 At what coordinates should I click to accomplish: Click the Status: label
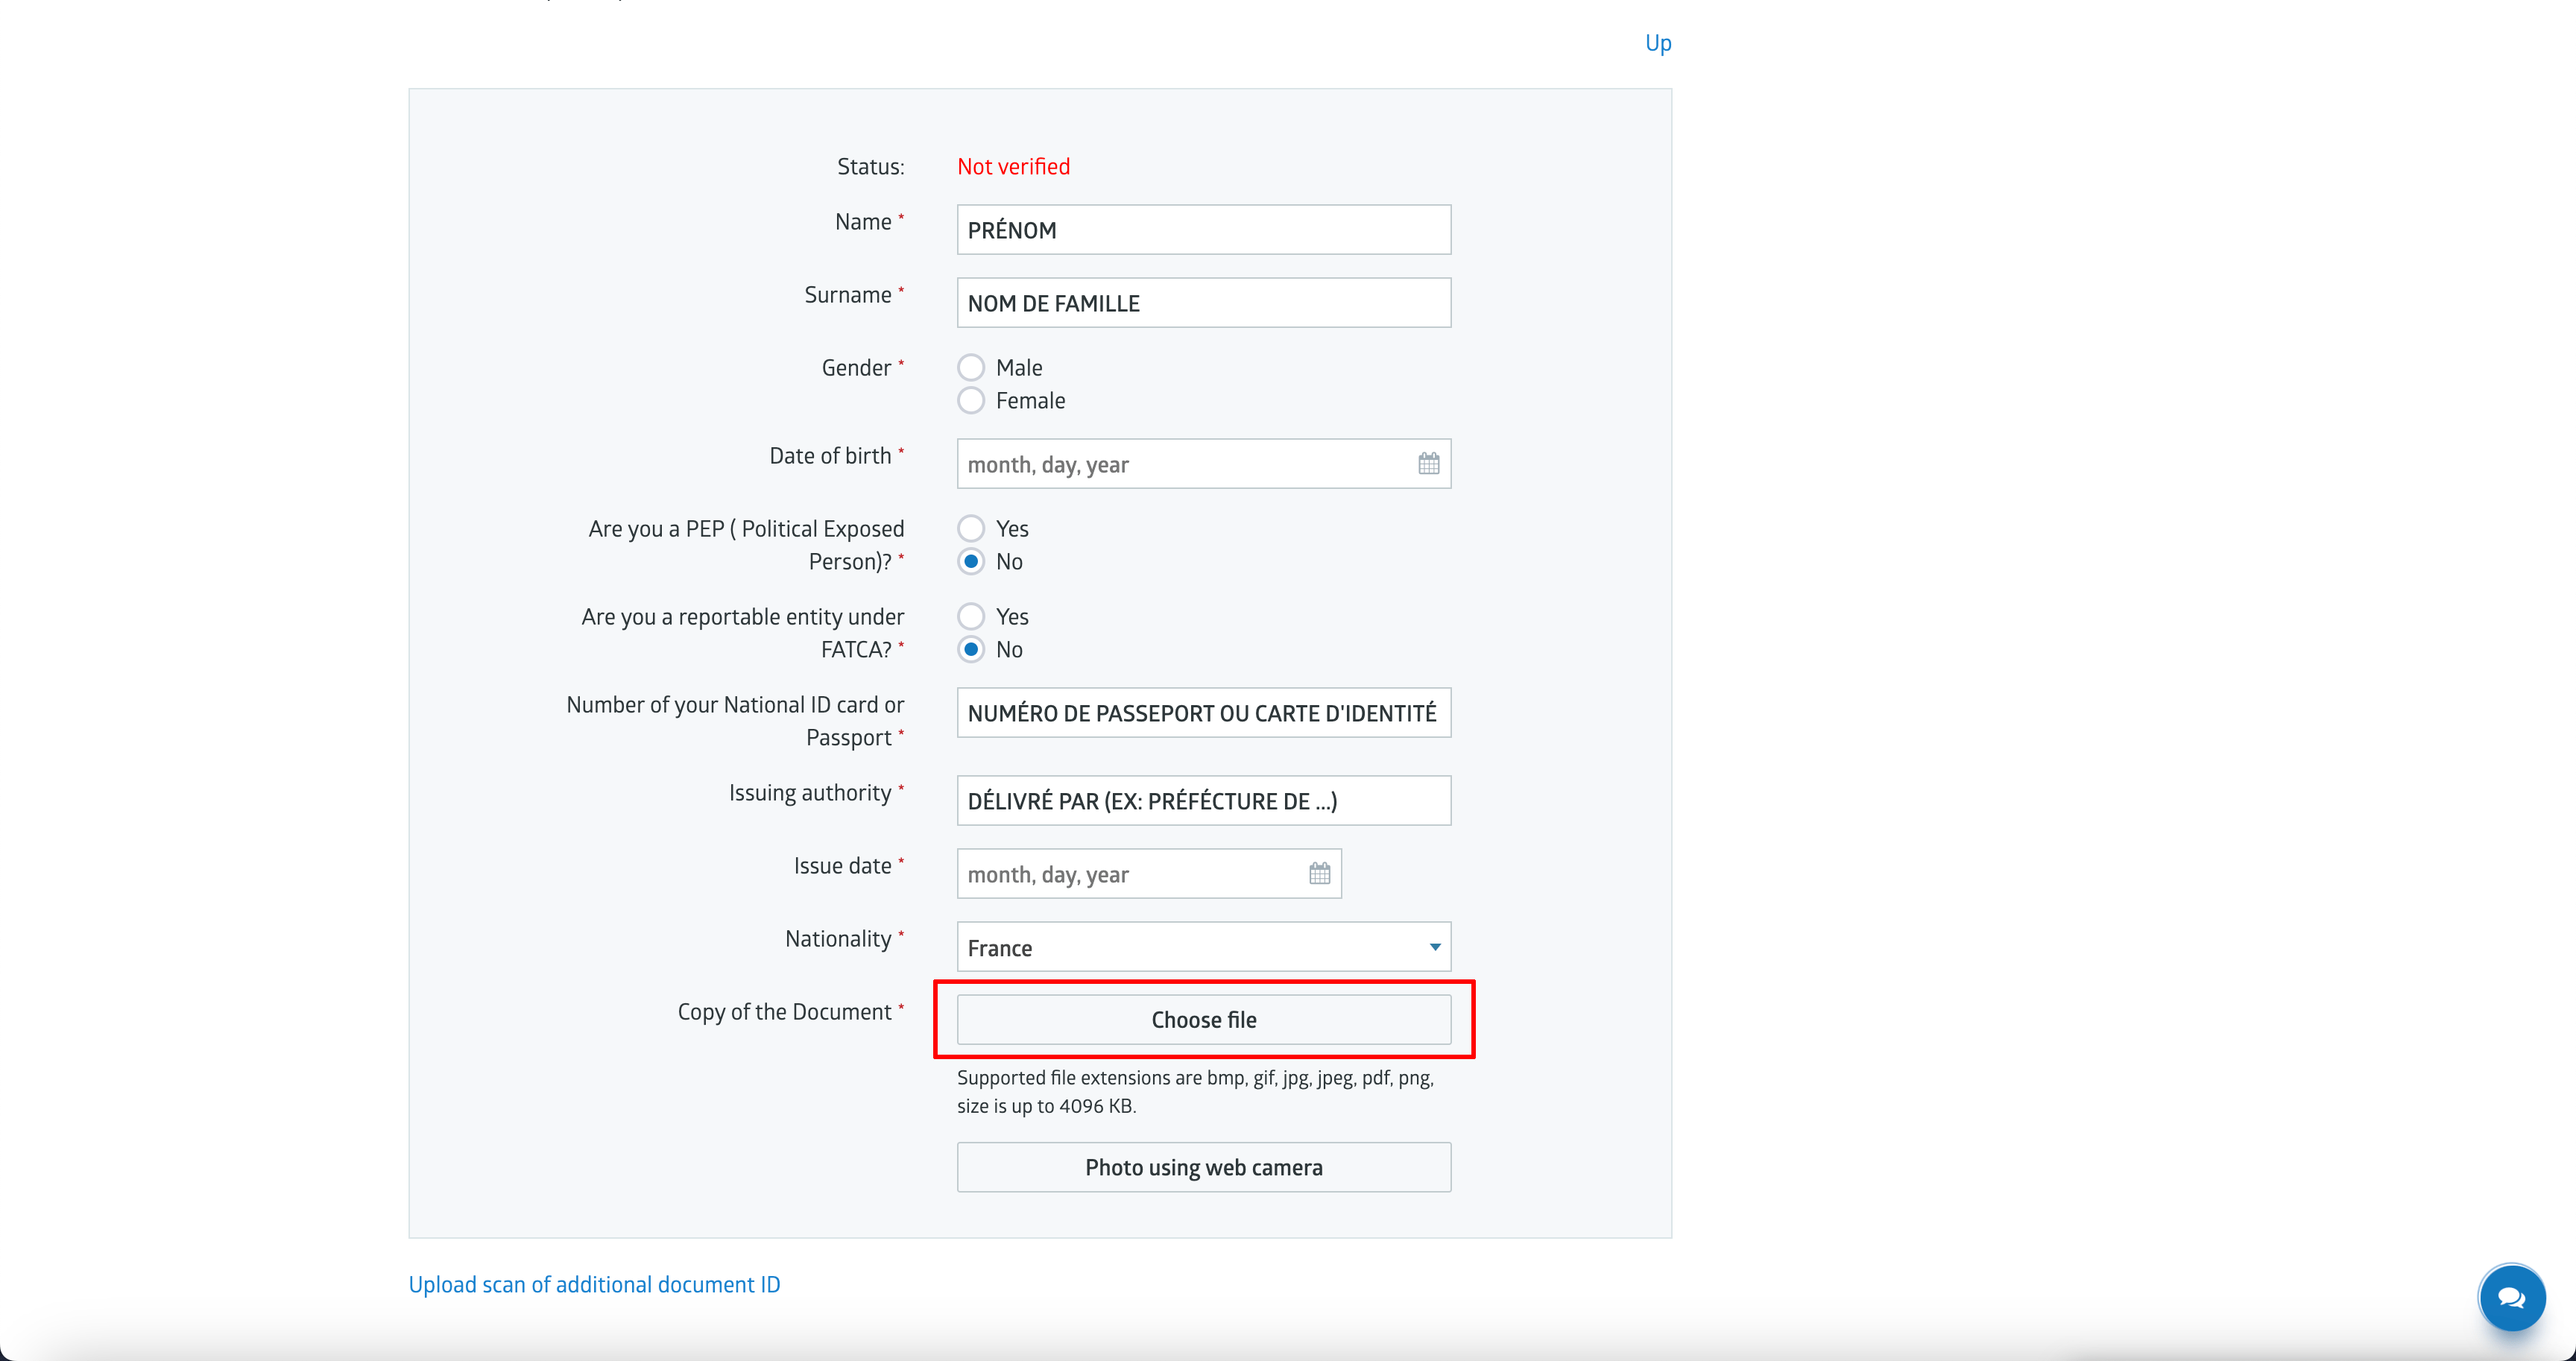coord(870,167)
